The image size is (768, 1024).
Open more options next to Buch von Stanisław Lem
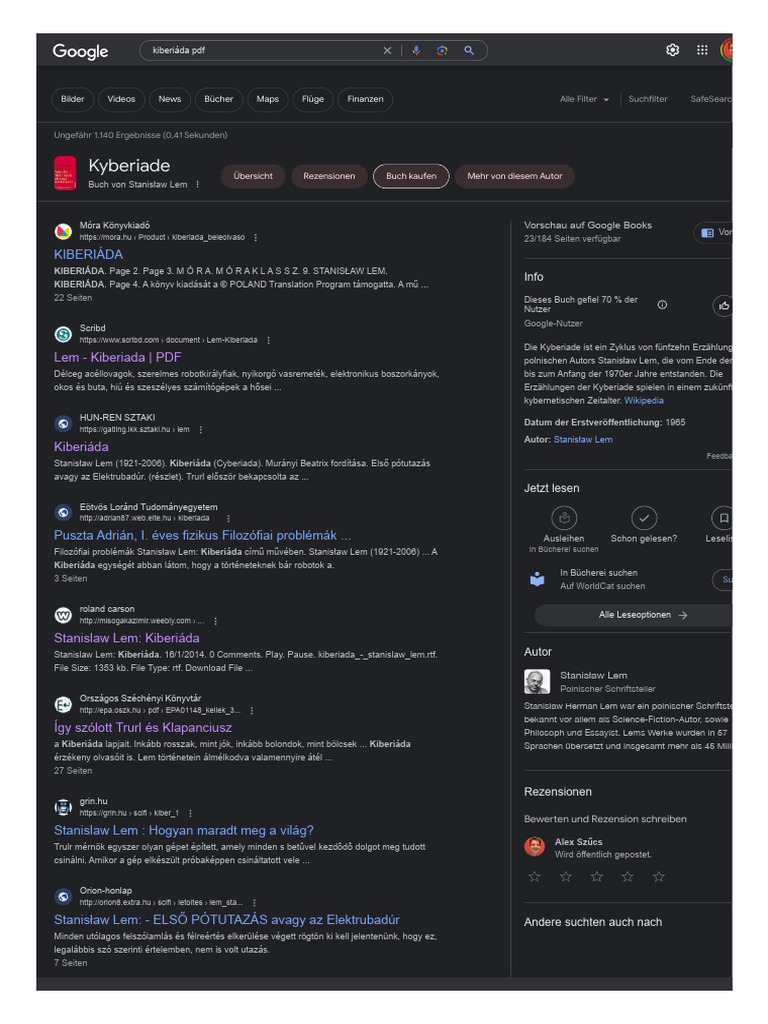[x=197, y=185]
